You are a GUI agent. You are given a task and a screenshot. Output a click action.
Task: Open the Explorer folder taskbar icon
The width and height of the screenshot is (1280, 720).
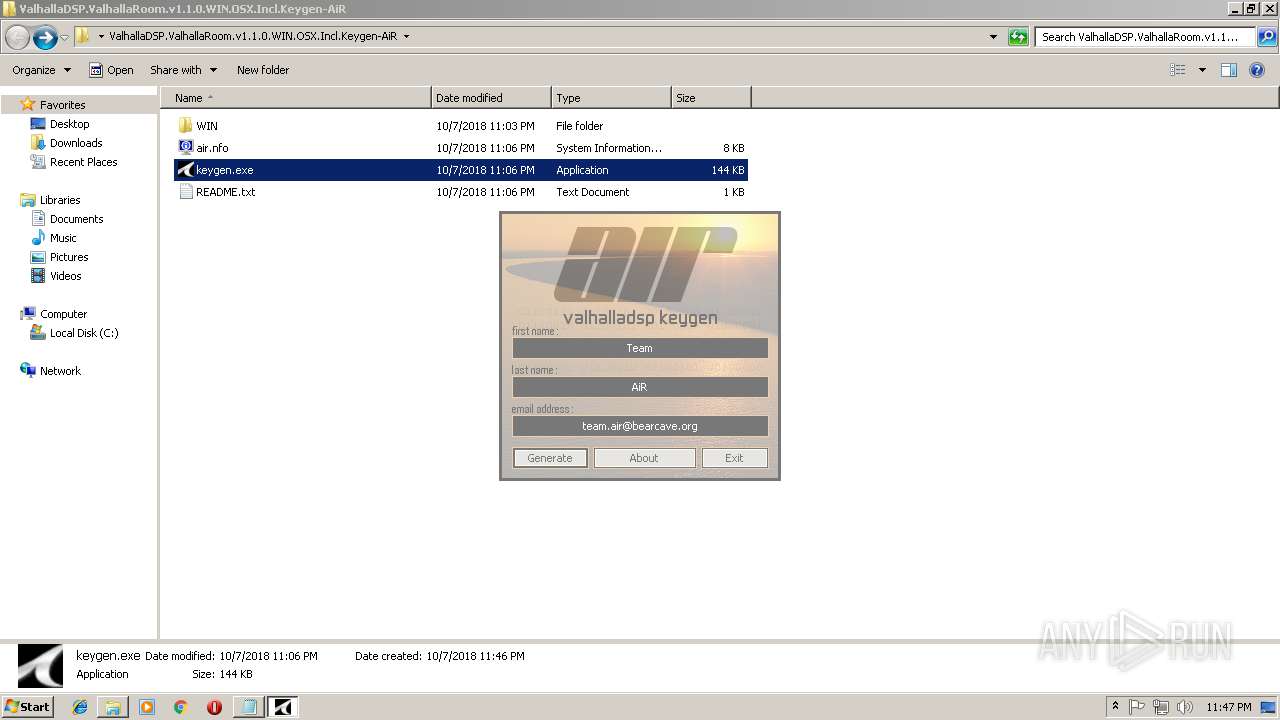pyautogui.click(x=113, y=707)
